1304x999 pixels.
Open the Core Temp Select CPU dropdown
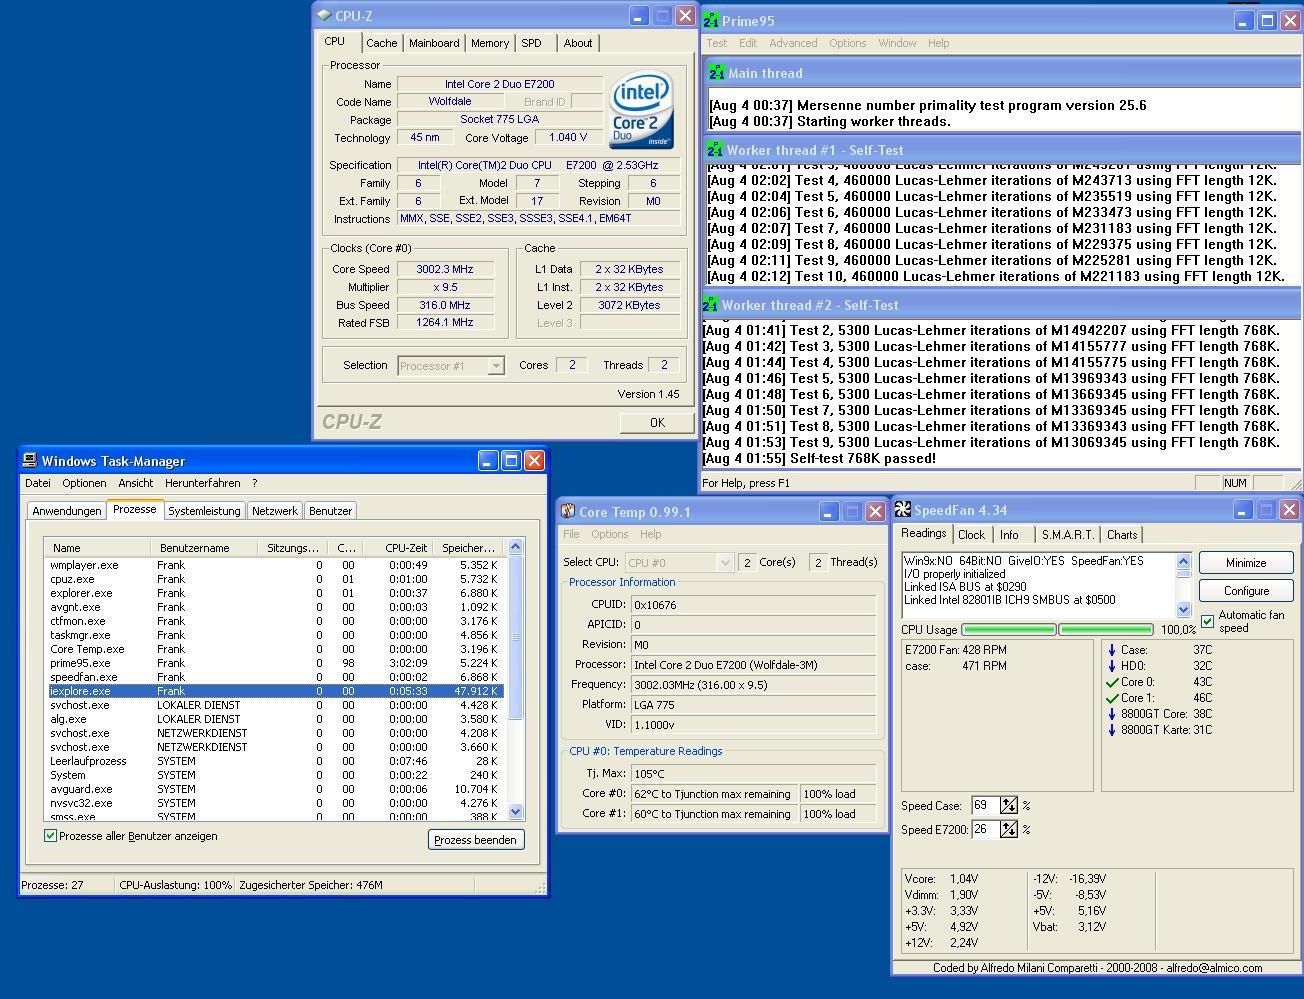tap(726, 563)
